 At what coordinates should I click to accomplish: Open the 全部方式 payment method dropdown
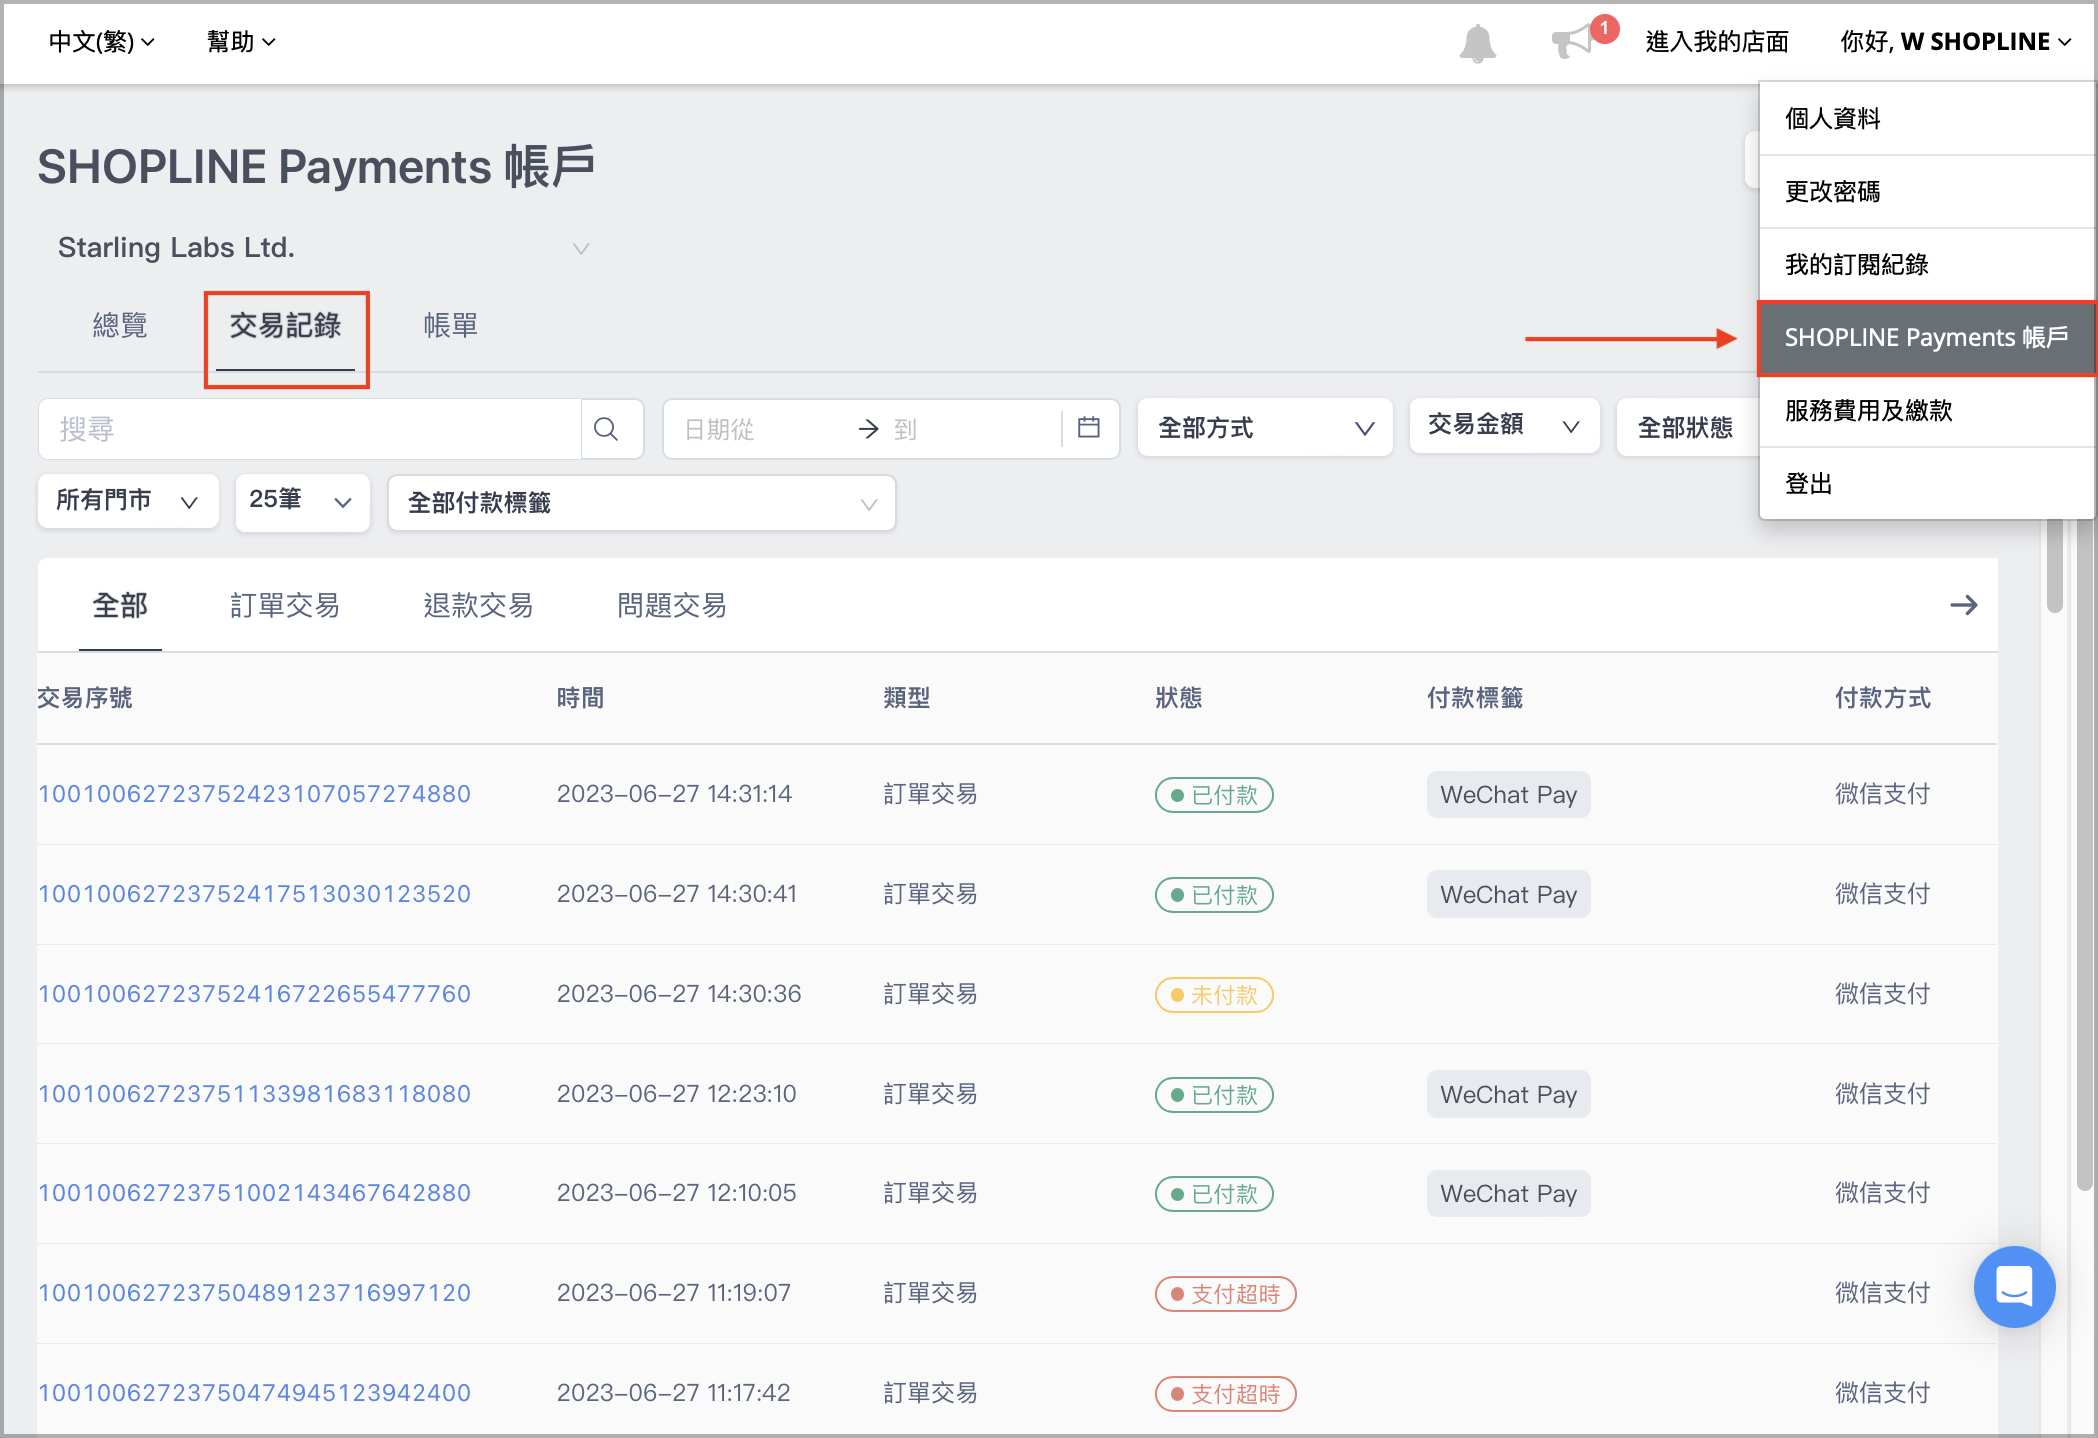[x=1264, y=427]
